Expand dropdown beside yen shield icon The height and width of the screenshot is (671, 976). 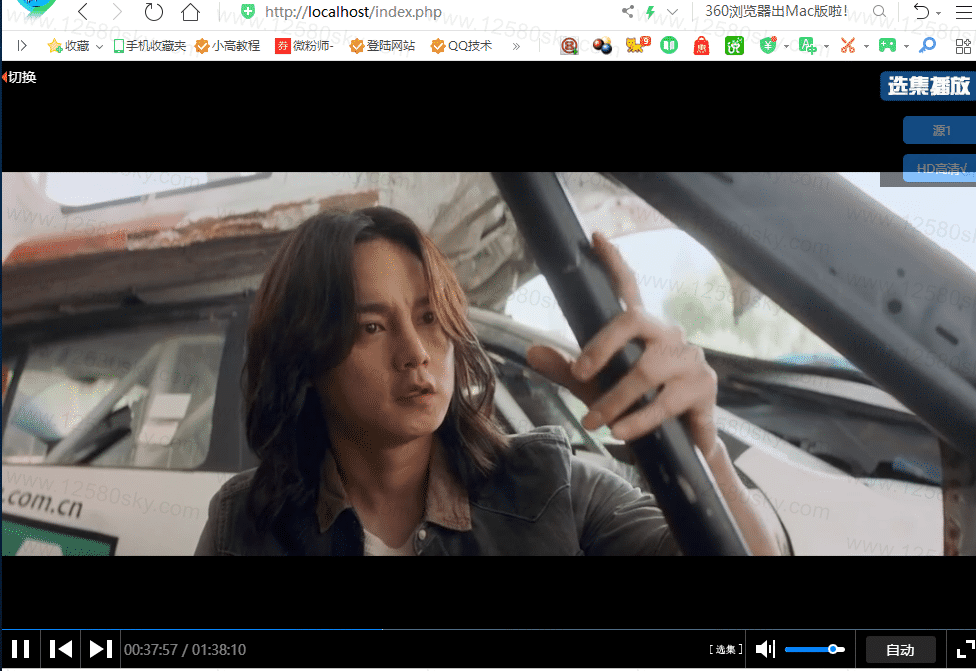786,47
